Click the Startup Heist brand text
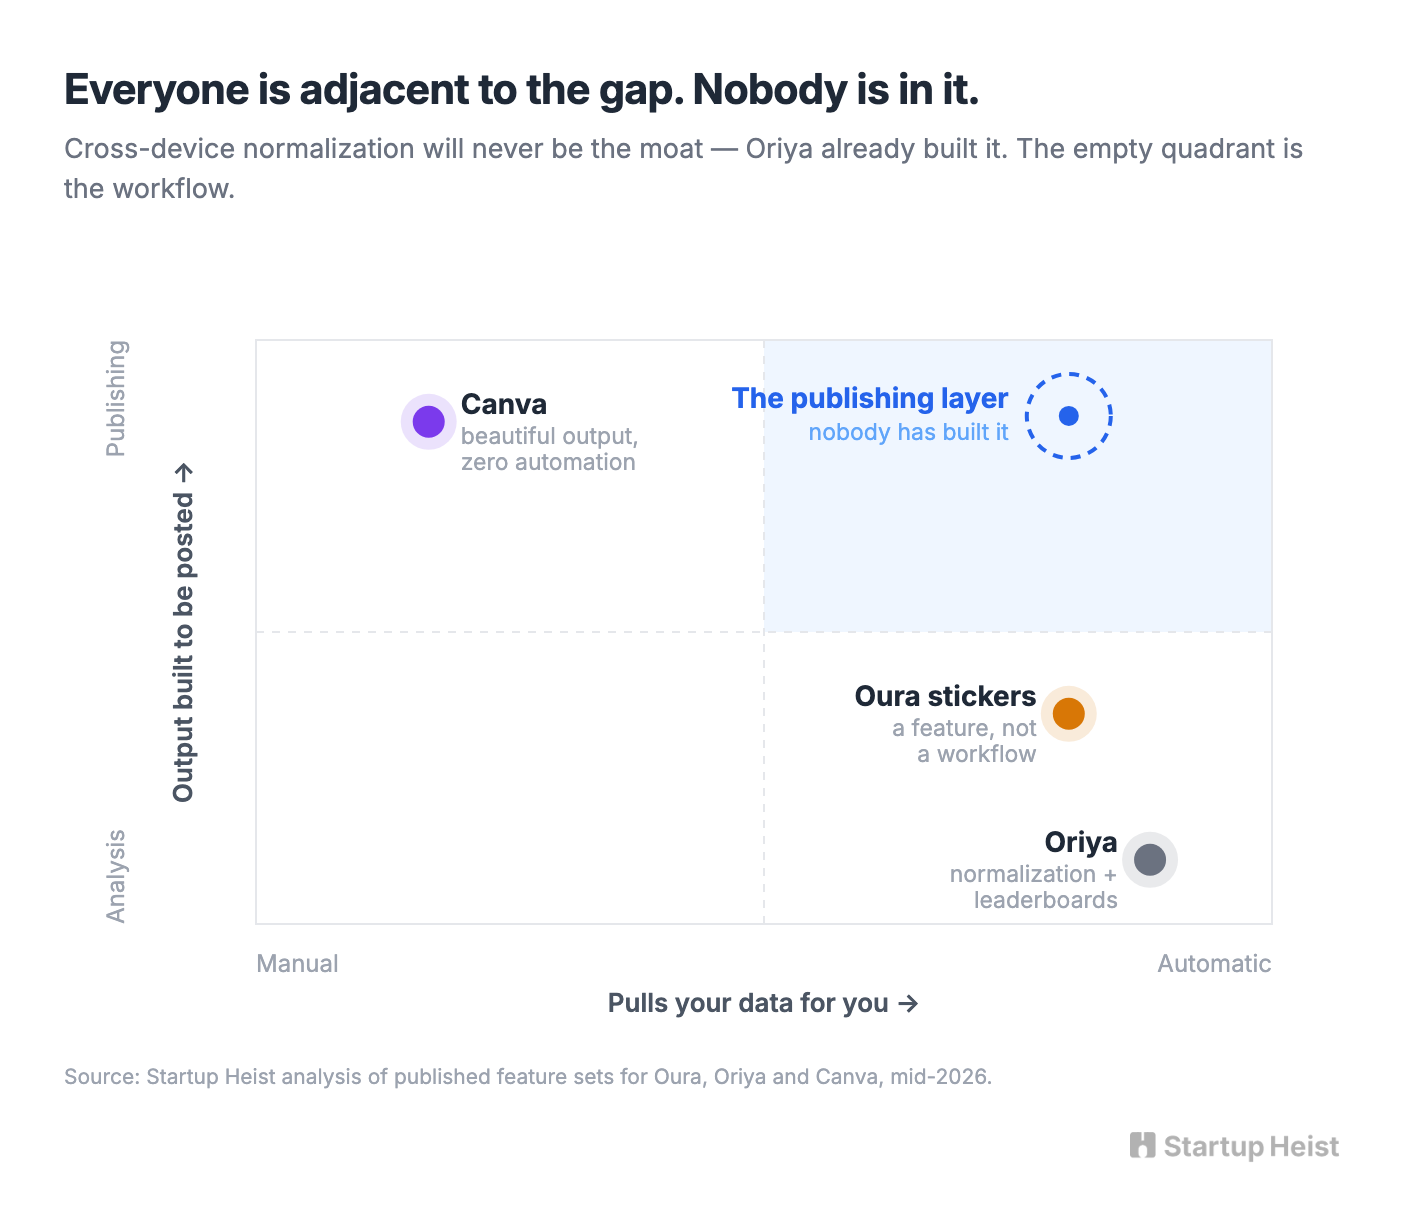The height and width of the screenshot is (1232, 1408). [x=1251, y=1147]
